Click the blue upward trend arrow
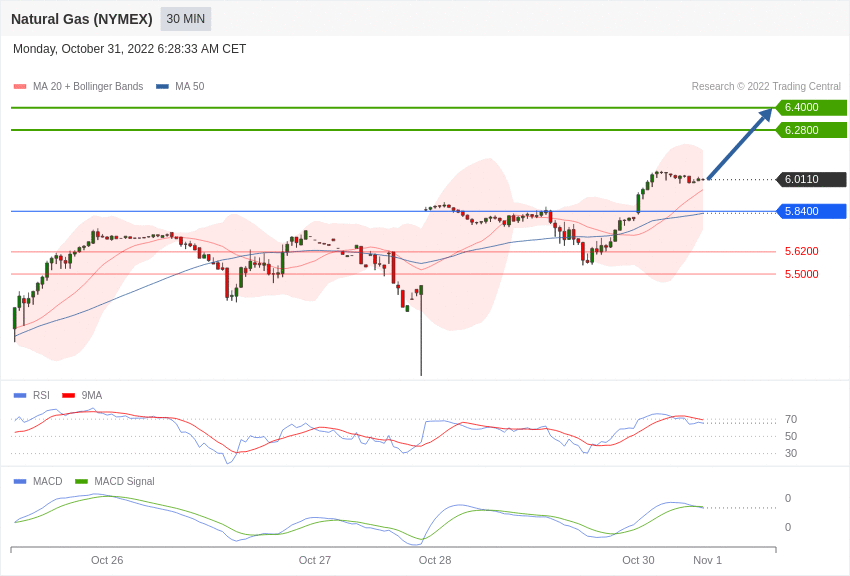 click(x=740, y=144)
